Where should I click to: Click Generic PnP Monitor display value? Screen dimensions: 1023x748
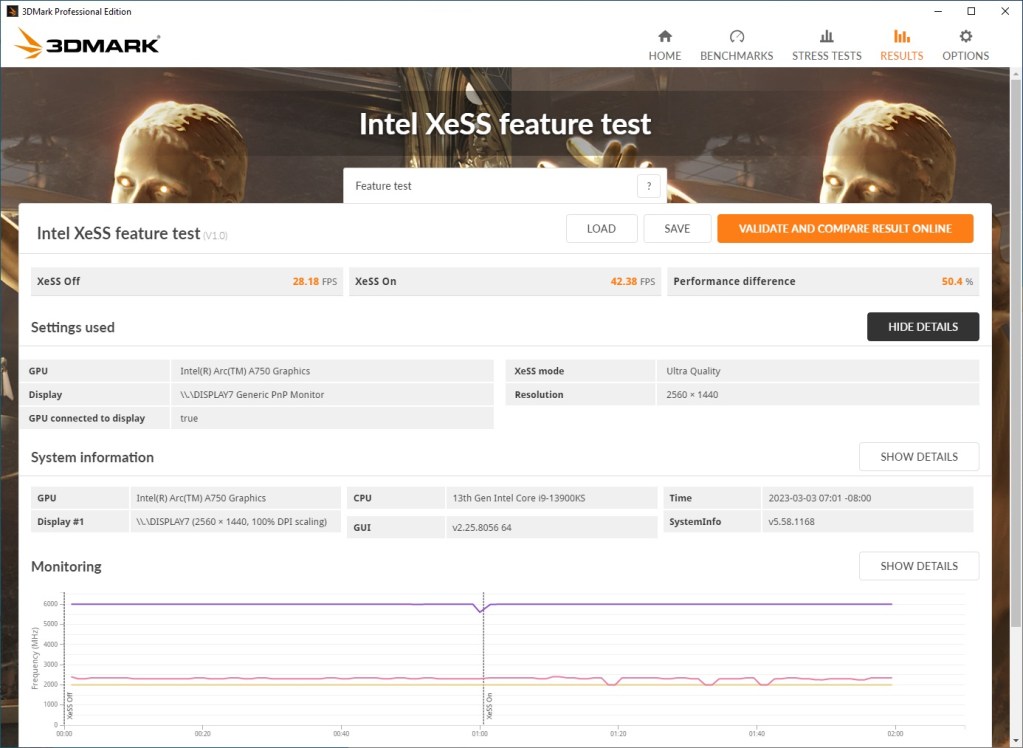pyautogui.click(x=252, y=394)
